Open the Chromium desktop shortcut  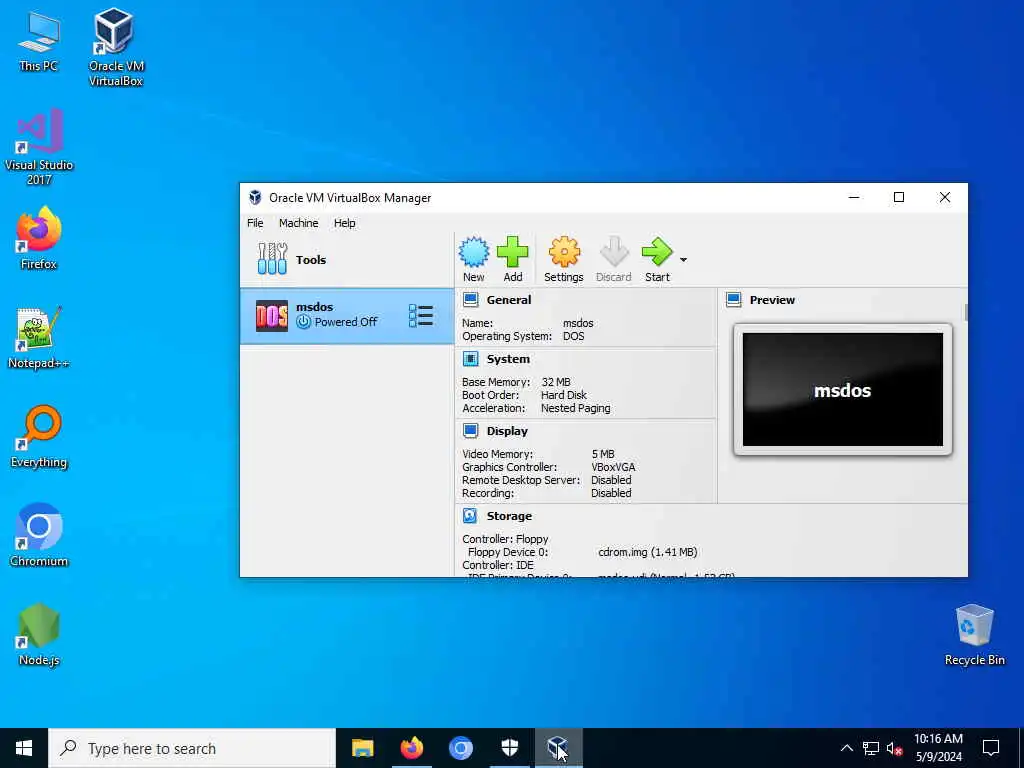(39, 536)
